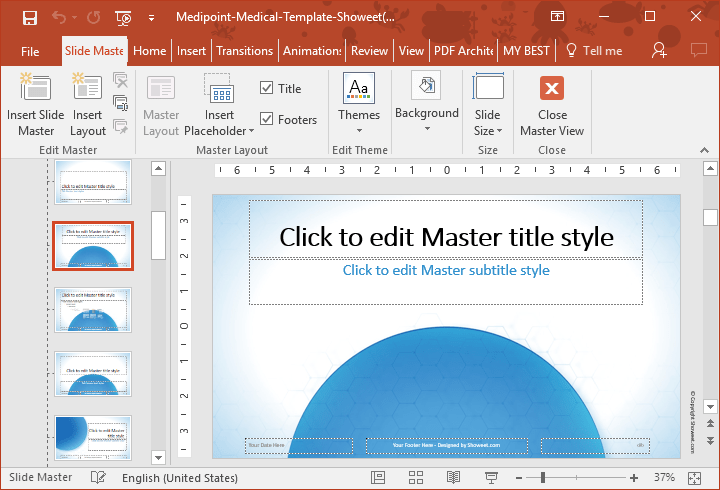720x490 pixels.
Task: Expand the Insert Placeholder dropdown arrow
Action: tap(251, 131)
